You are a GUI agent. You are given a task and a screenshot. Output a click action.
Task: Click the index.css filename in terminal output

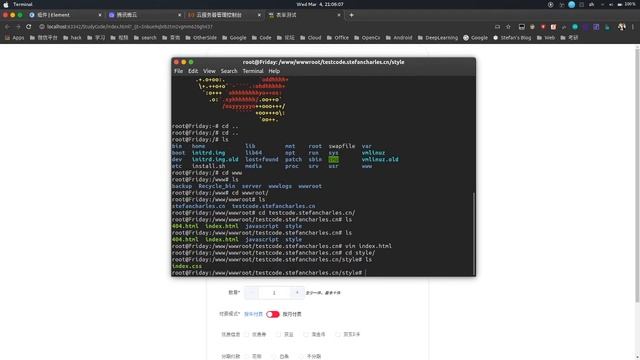[x=187, y=266]
